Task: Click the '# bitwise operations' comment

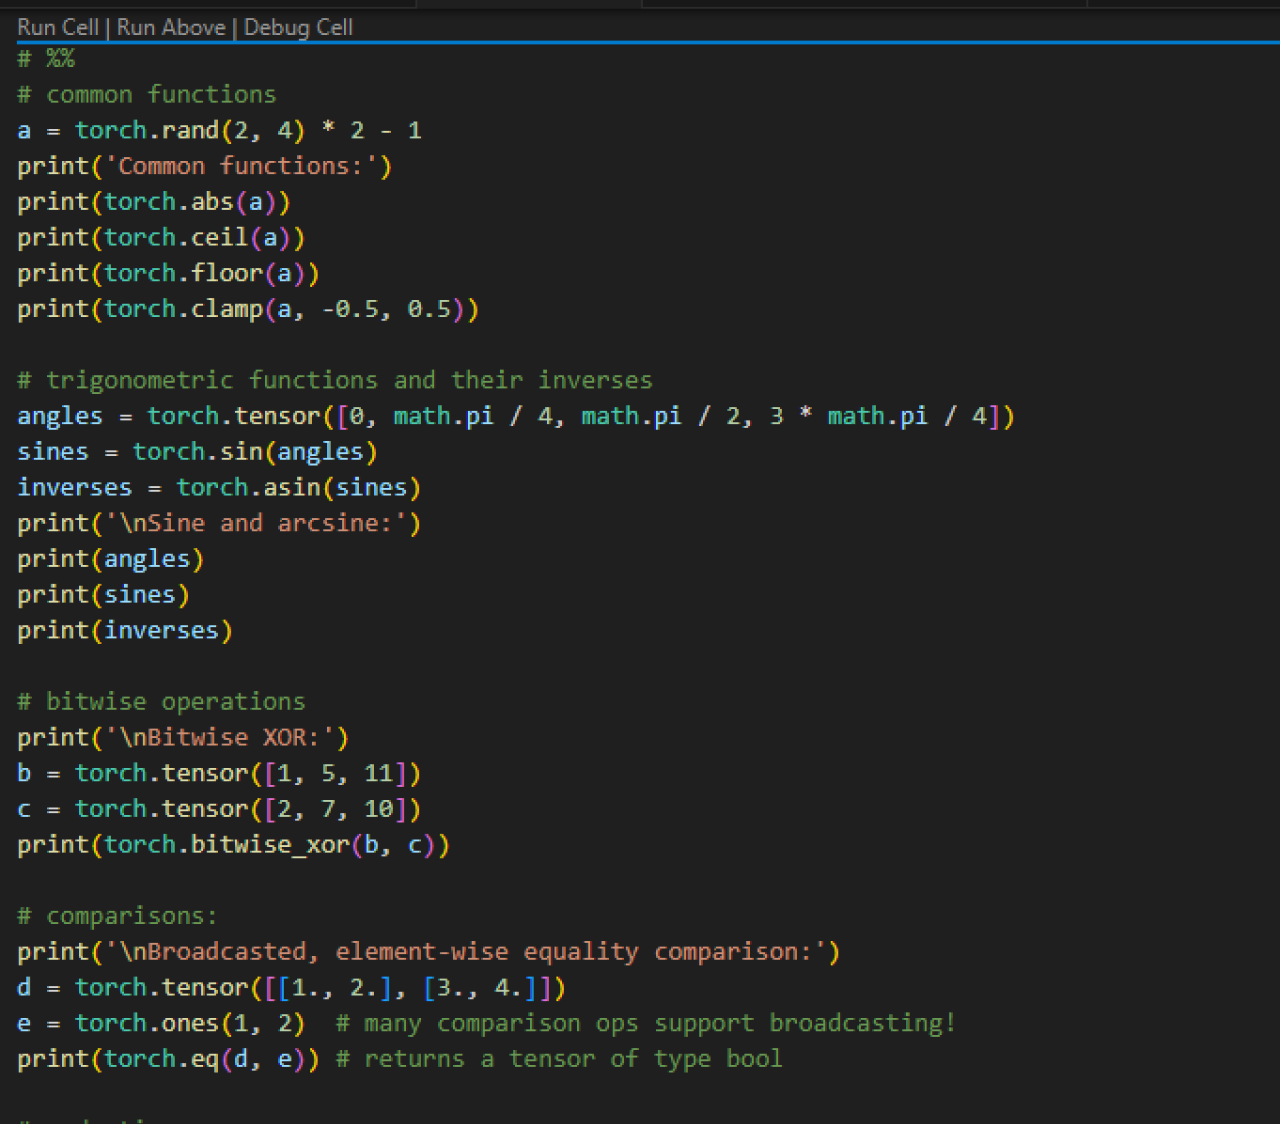Action: [x=161, y=702]
